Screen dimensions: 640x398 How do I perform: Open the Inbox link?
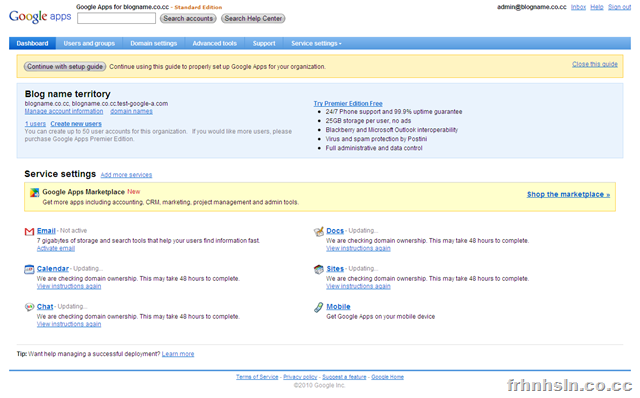(x=578, y=7)
